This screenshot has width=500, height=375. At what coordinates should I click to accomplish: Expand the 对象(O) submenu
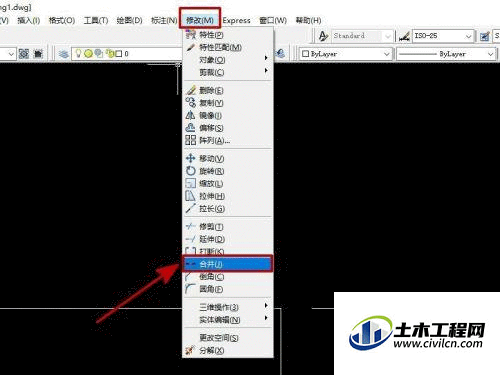point(228,60)
